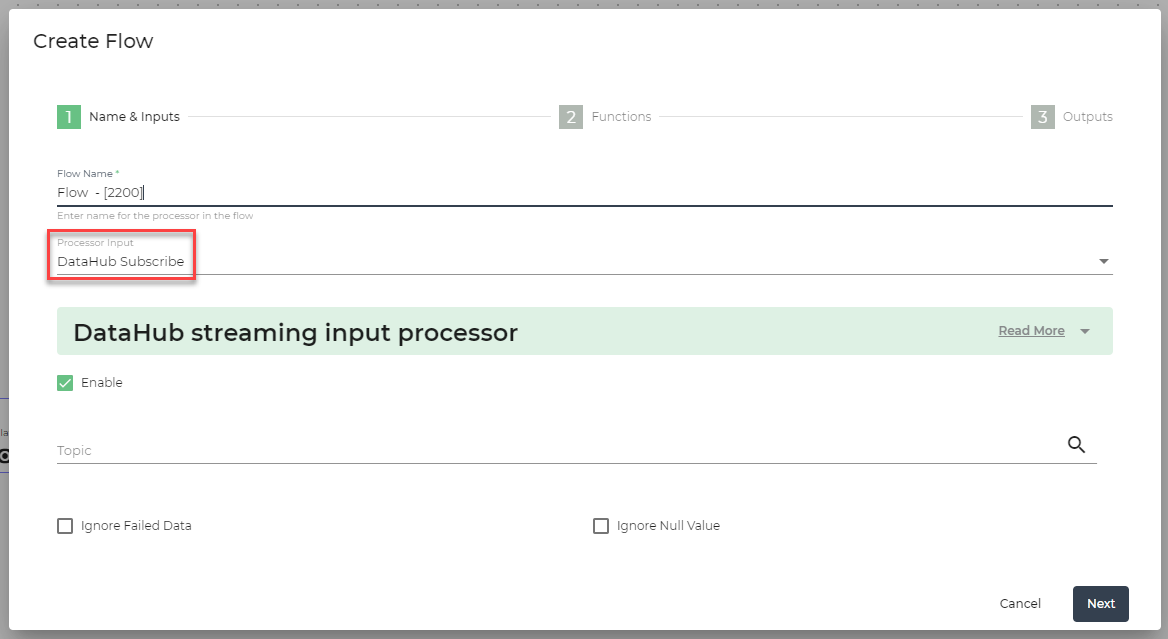Screen dimensions: 1168x639
Task: Click the gray step 3 badge
Action: pos(1042,116)
